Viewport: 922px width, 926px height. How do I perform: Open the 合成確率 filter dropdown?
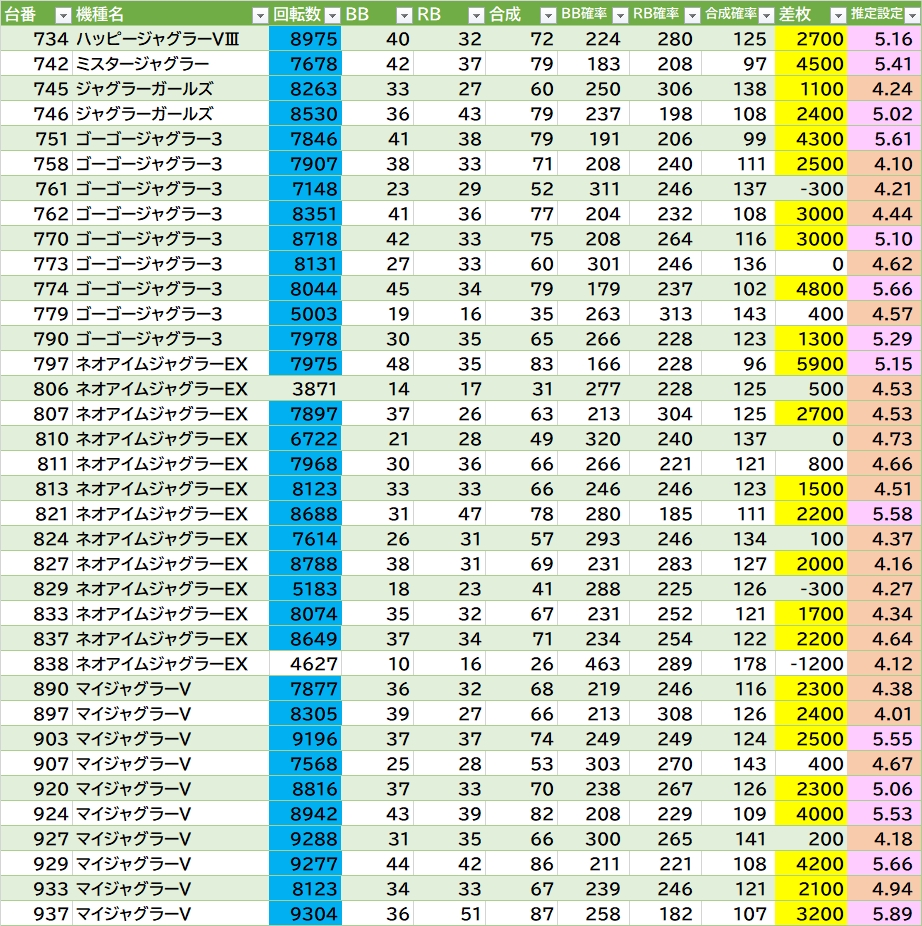763,15
